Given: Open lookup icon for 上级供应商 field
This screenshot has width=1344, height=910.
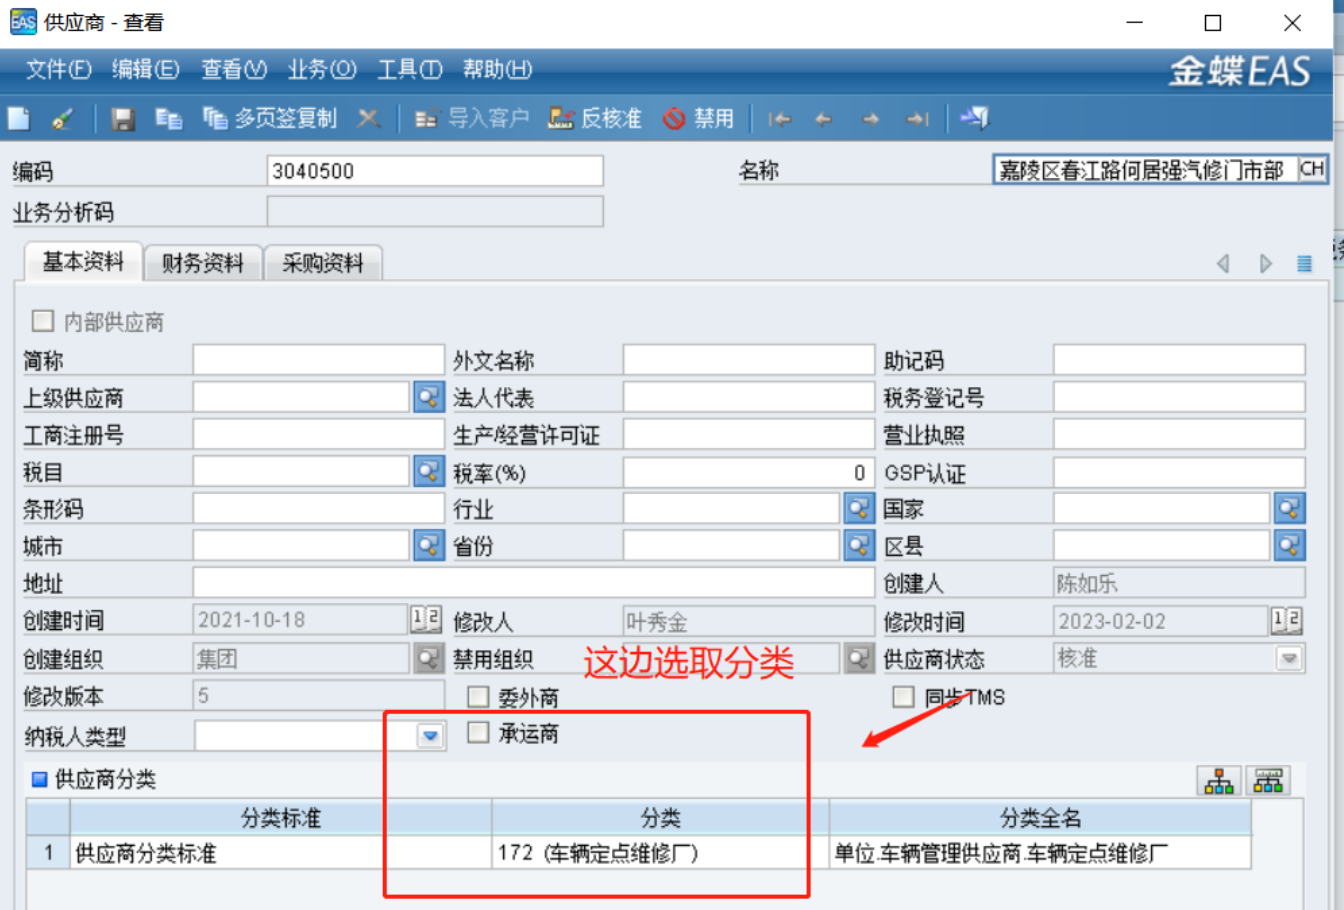Looking at the screenshot, I should 429,397.
